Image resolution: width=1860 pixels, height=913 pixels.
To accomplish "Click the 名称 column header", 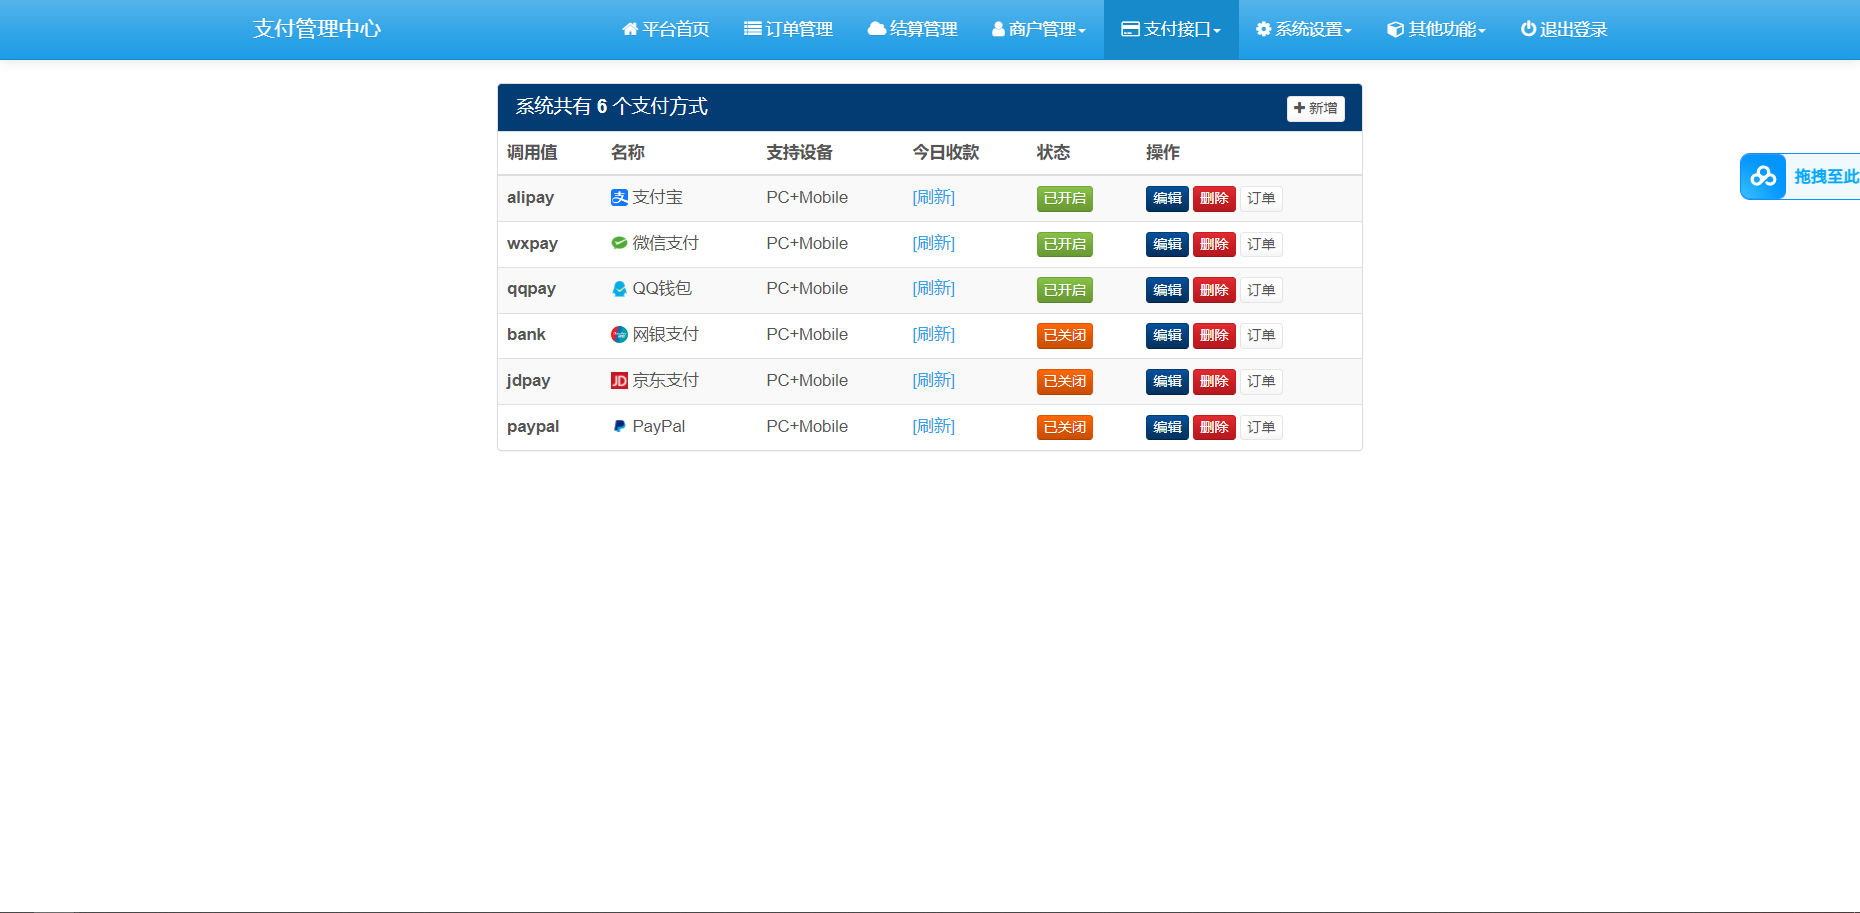I will coord(627,152).
